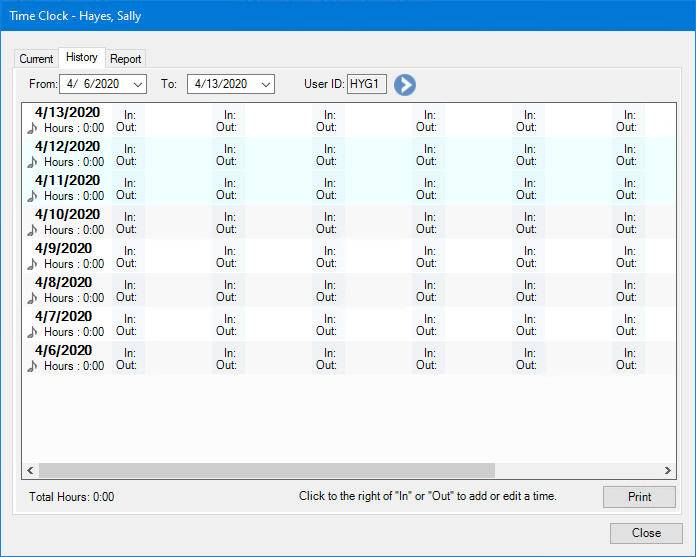Open the To date dropdown
This screenshot has height=557, width=696.
click(x=265, y=85)
